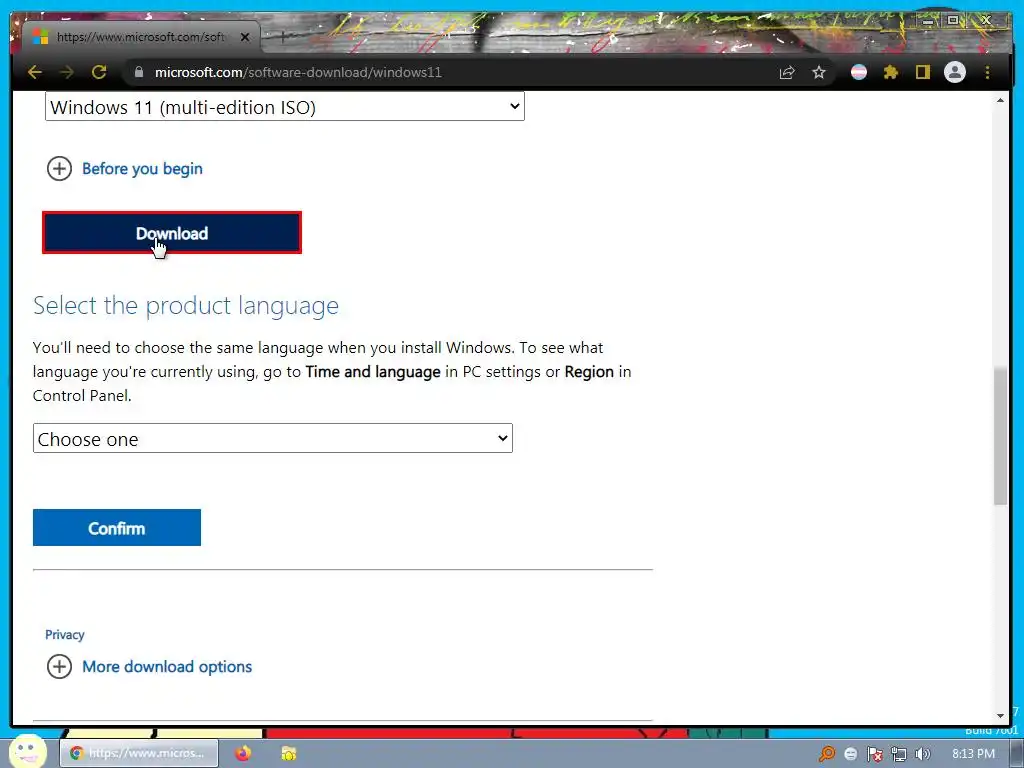Click the orange search tray icon
This screenshot has height=768, width=1024.
coord(827,754)
